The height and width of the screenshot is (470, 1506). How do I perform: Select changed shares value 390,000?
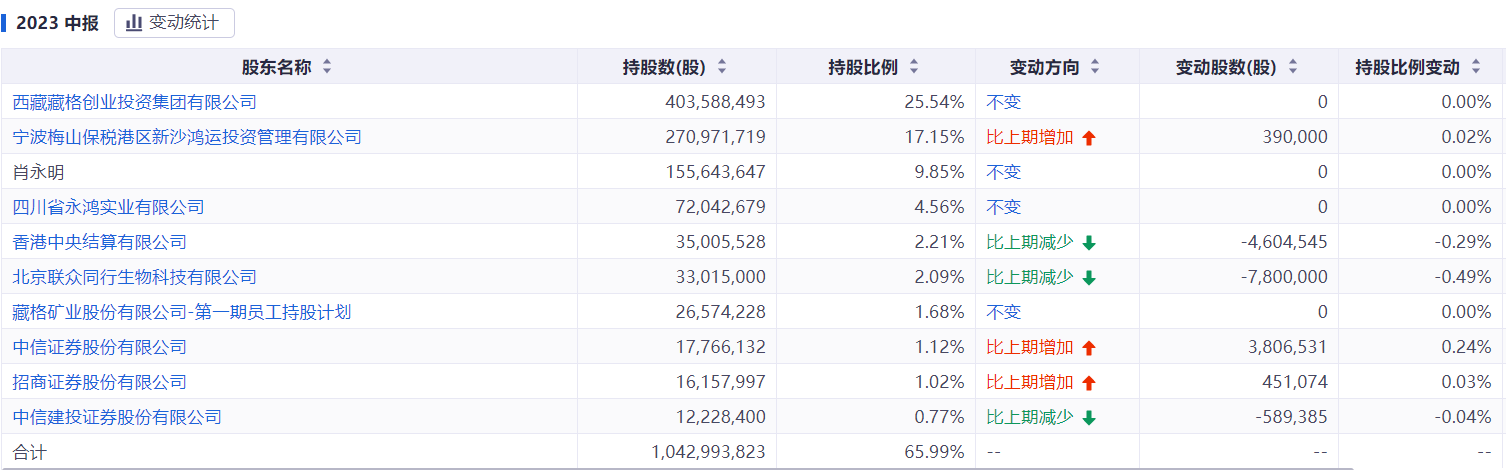coord(1297,137)
